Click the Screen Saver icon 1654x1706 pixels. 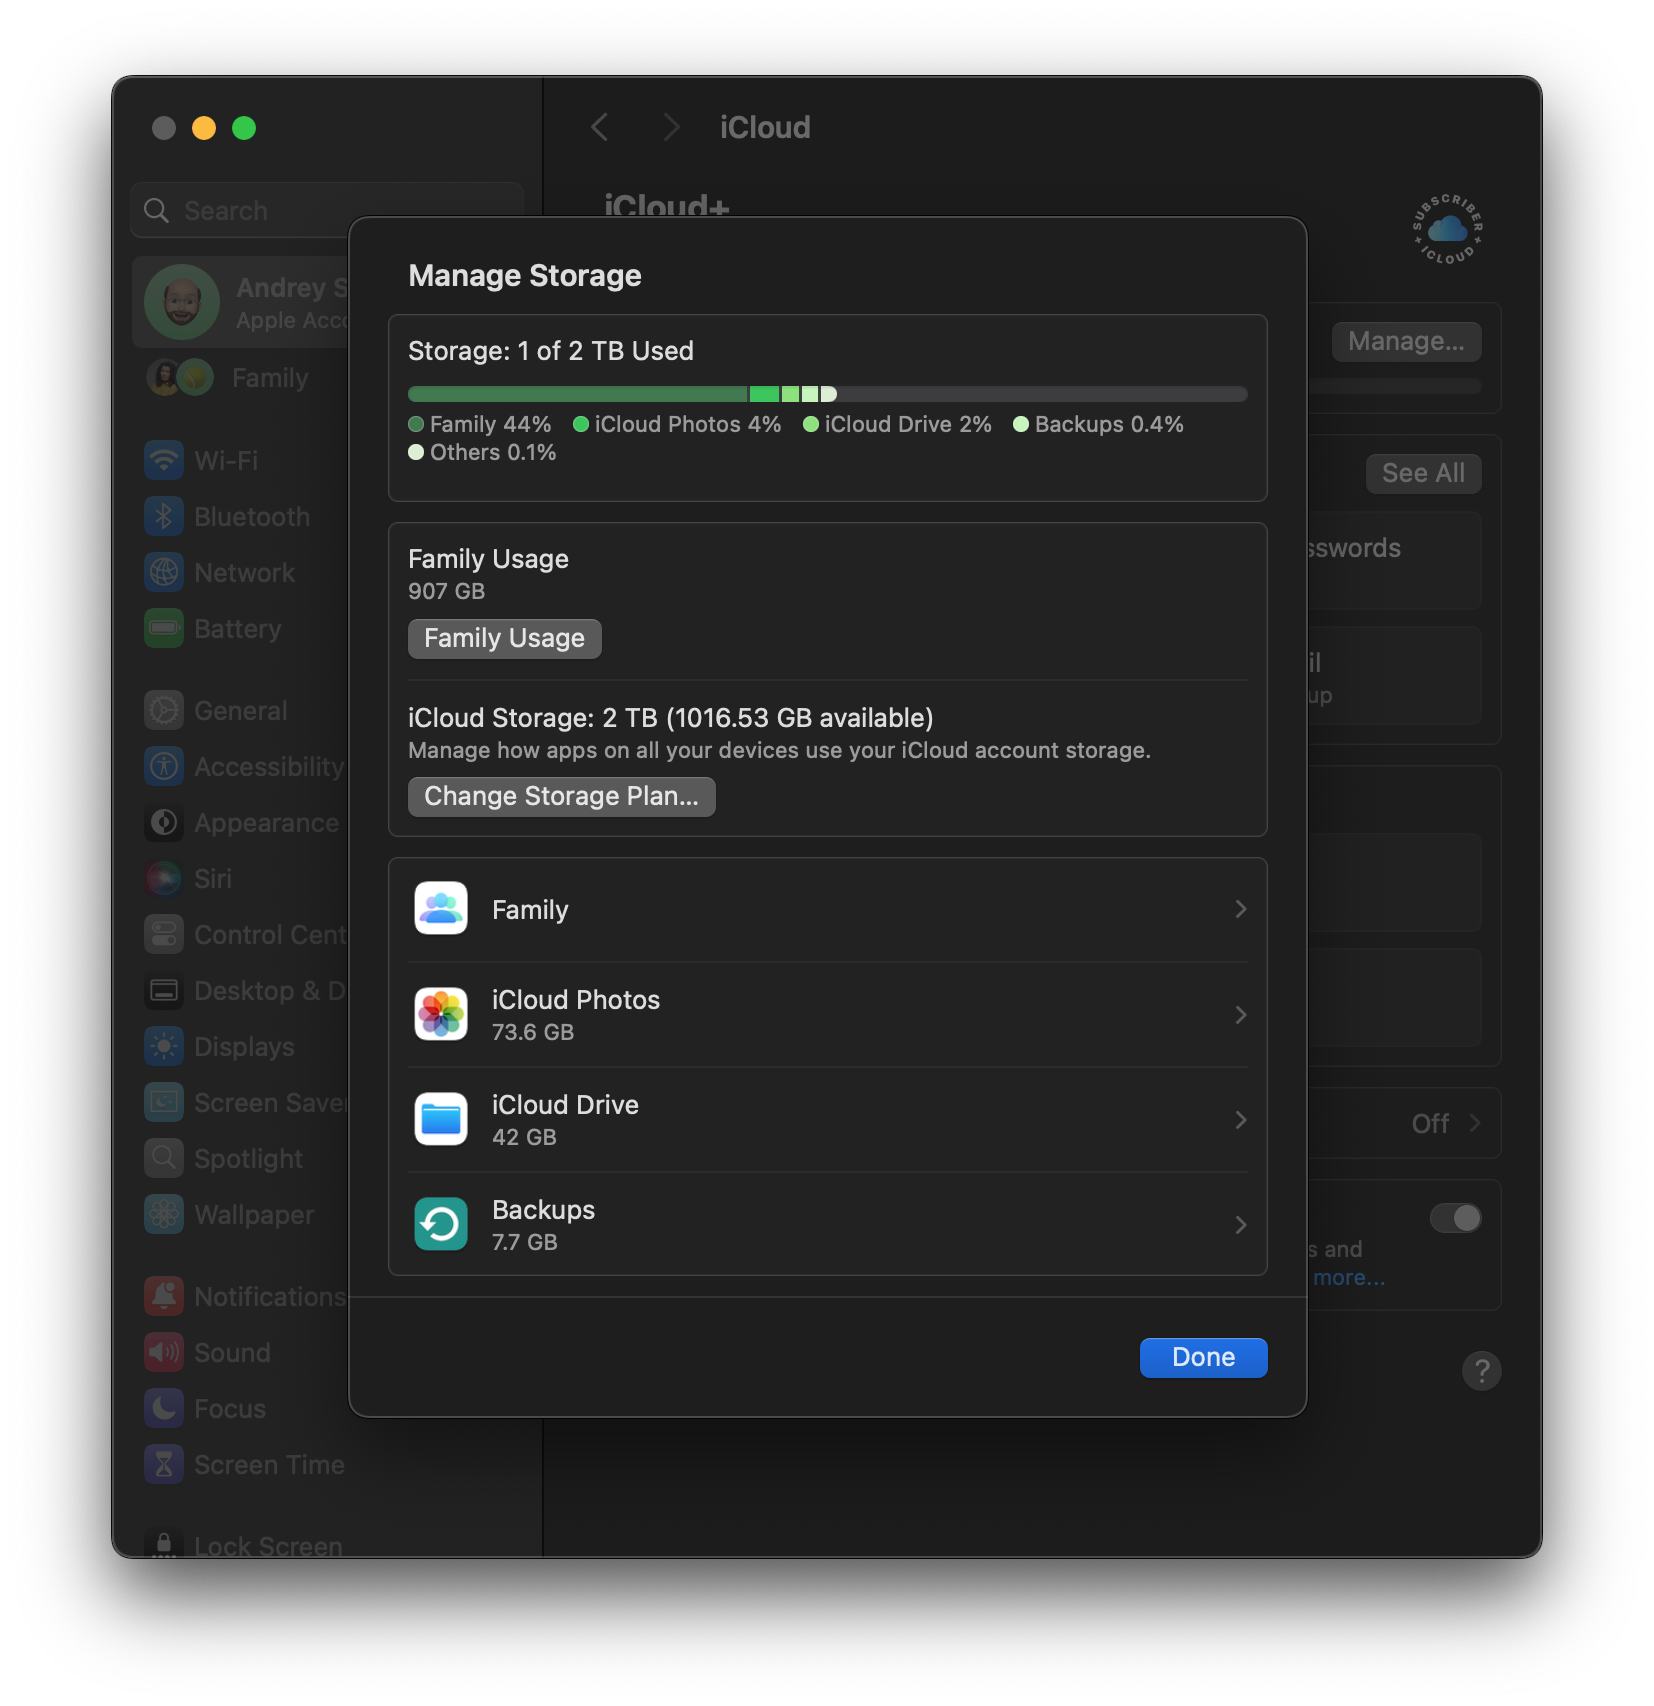164,1102
